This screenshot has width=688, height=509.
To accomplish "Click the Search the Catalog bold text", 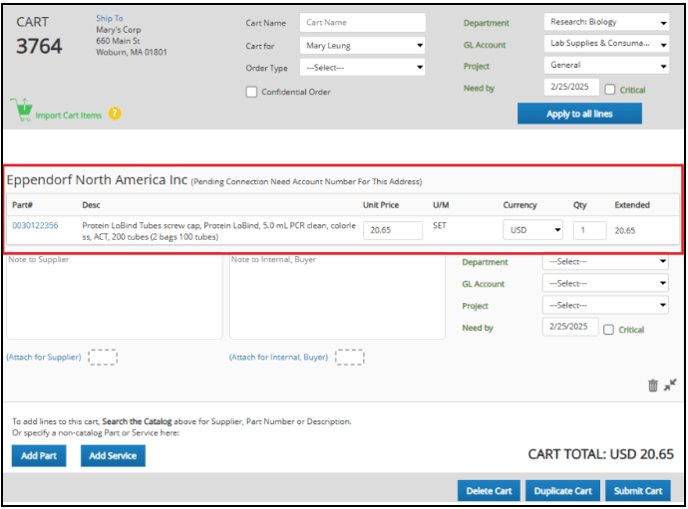I will pos(137,422).
